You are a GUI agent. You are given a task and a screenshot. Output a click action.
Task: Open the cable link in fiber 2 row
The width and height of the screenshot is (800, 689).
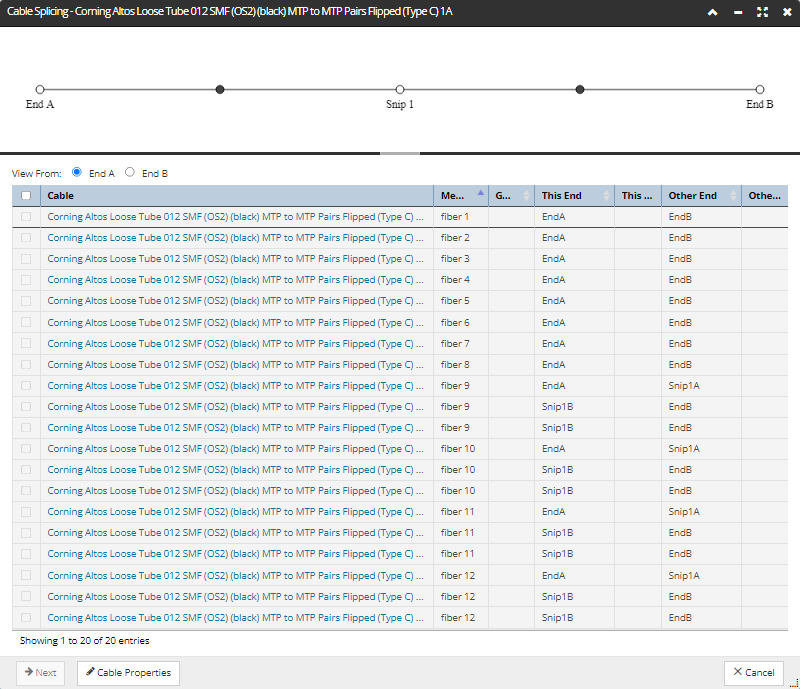pos(235,238)
